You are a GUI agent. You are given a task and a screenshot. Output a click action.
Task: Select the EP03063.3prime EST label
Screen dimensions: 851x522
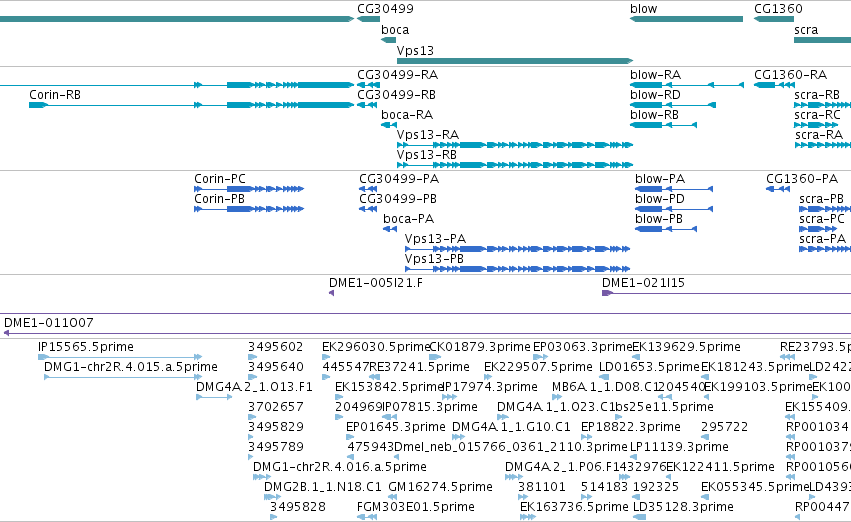coord(582,347)
